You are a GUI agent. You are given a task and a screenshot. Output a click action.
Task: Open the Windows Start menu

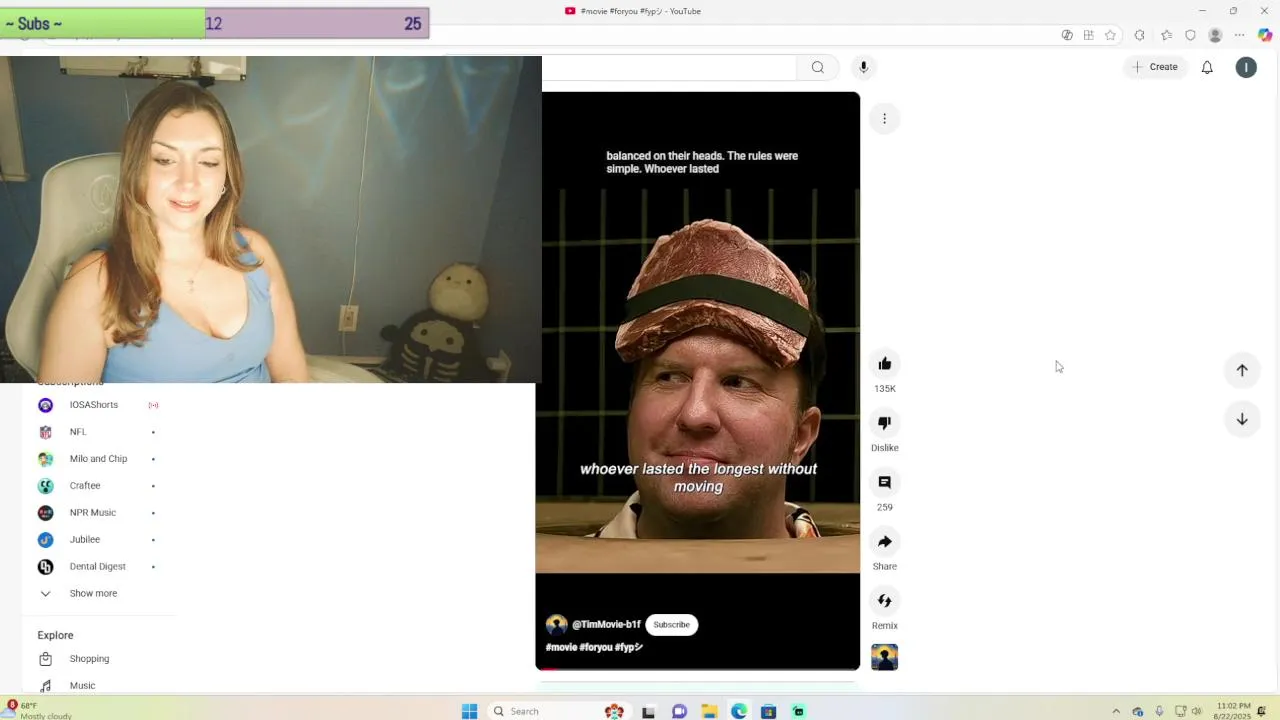click(469, 711)
